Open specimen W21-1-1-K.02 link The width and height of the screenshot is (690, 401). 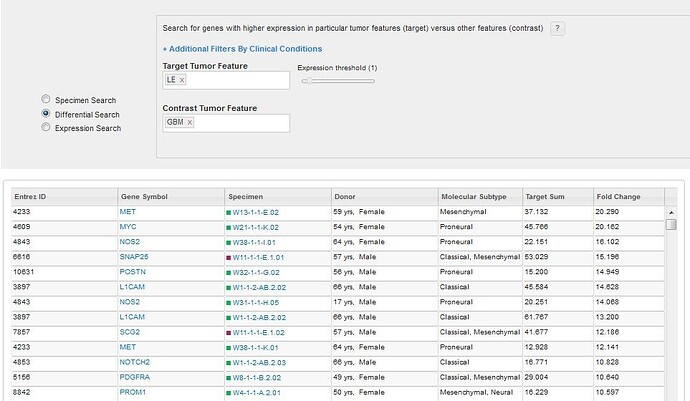pos(256,227)
